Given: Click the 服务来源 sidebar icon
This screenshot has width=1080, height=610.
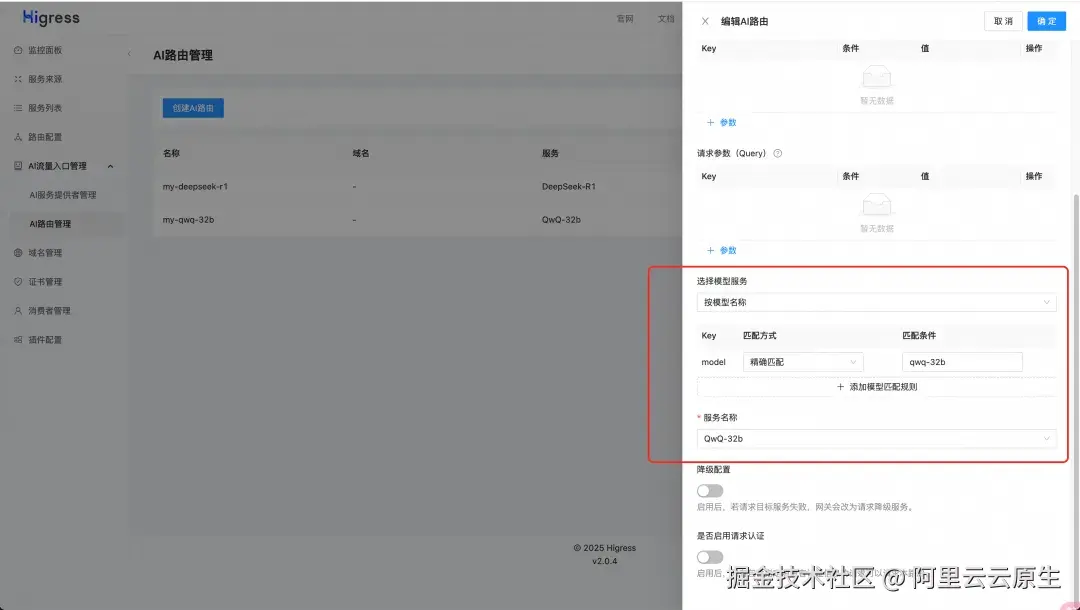Looking at the screenshot, I should (x=18, y=79).
